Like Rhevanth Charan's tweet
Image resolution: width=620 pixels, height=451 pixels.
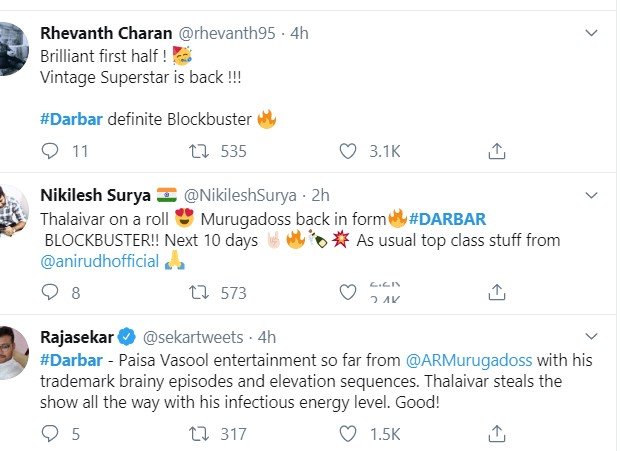[x=348, y=151]
